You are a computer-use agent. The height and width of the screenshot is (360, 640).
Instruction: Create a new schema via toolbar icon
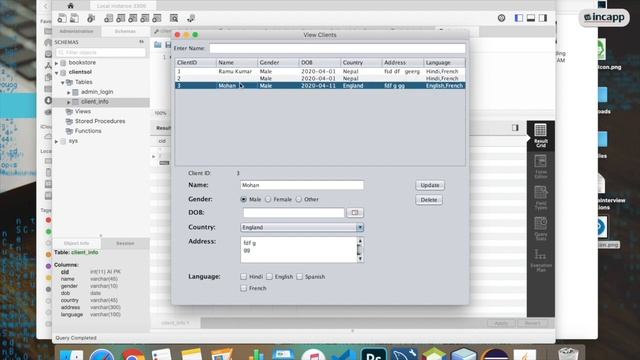pos(109,18)
